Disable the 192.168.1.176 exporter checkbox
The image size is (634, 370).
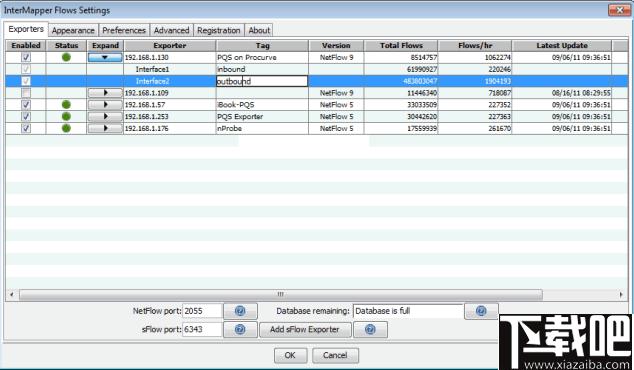coord(26,128)
